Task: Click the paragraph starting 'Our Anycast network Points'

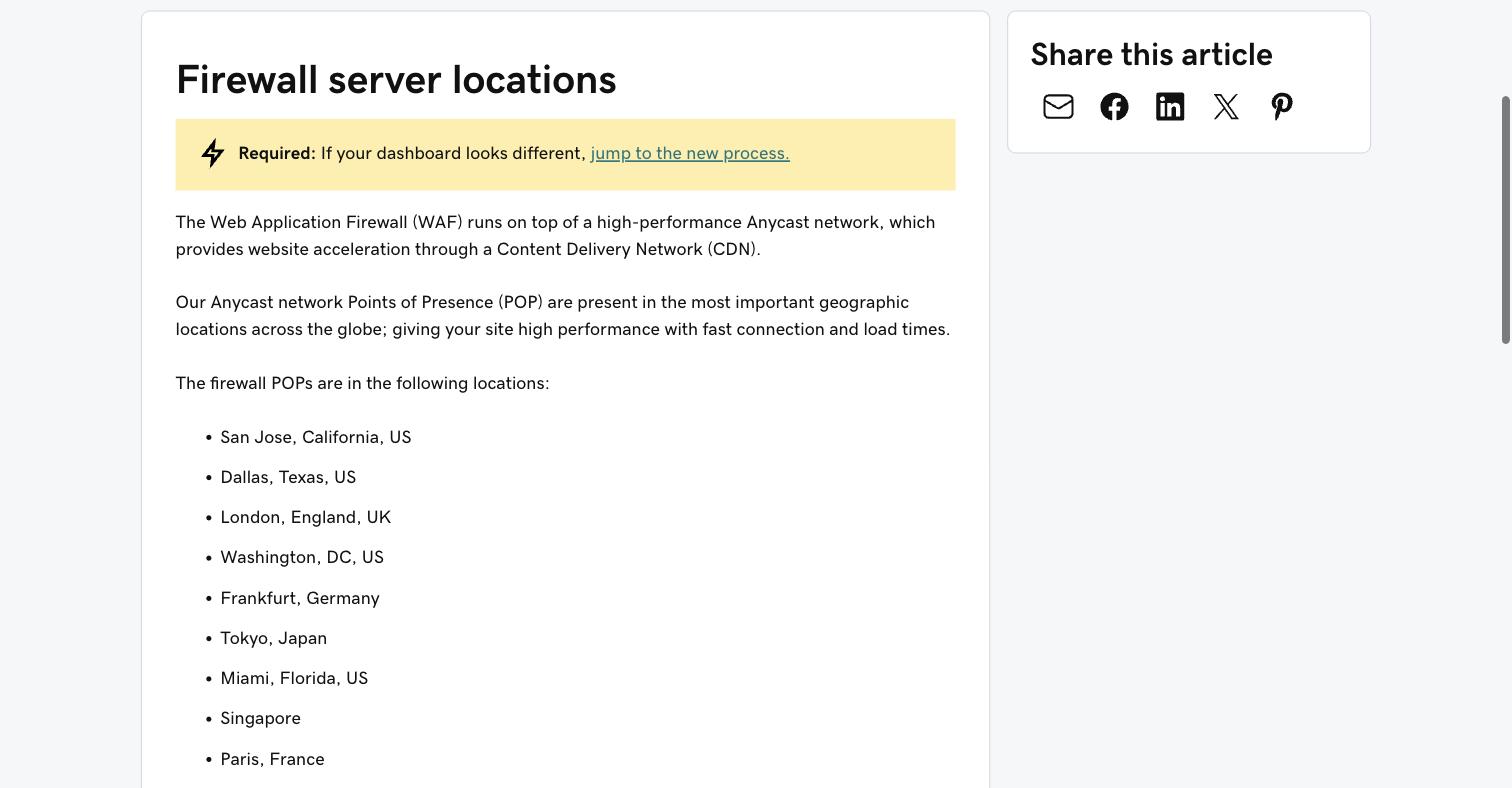Action: (563, 316)
